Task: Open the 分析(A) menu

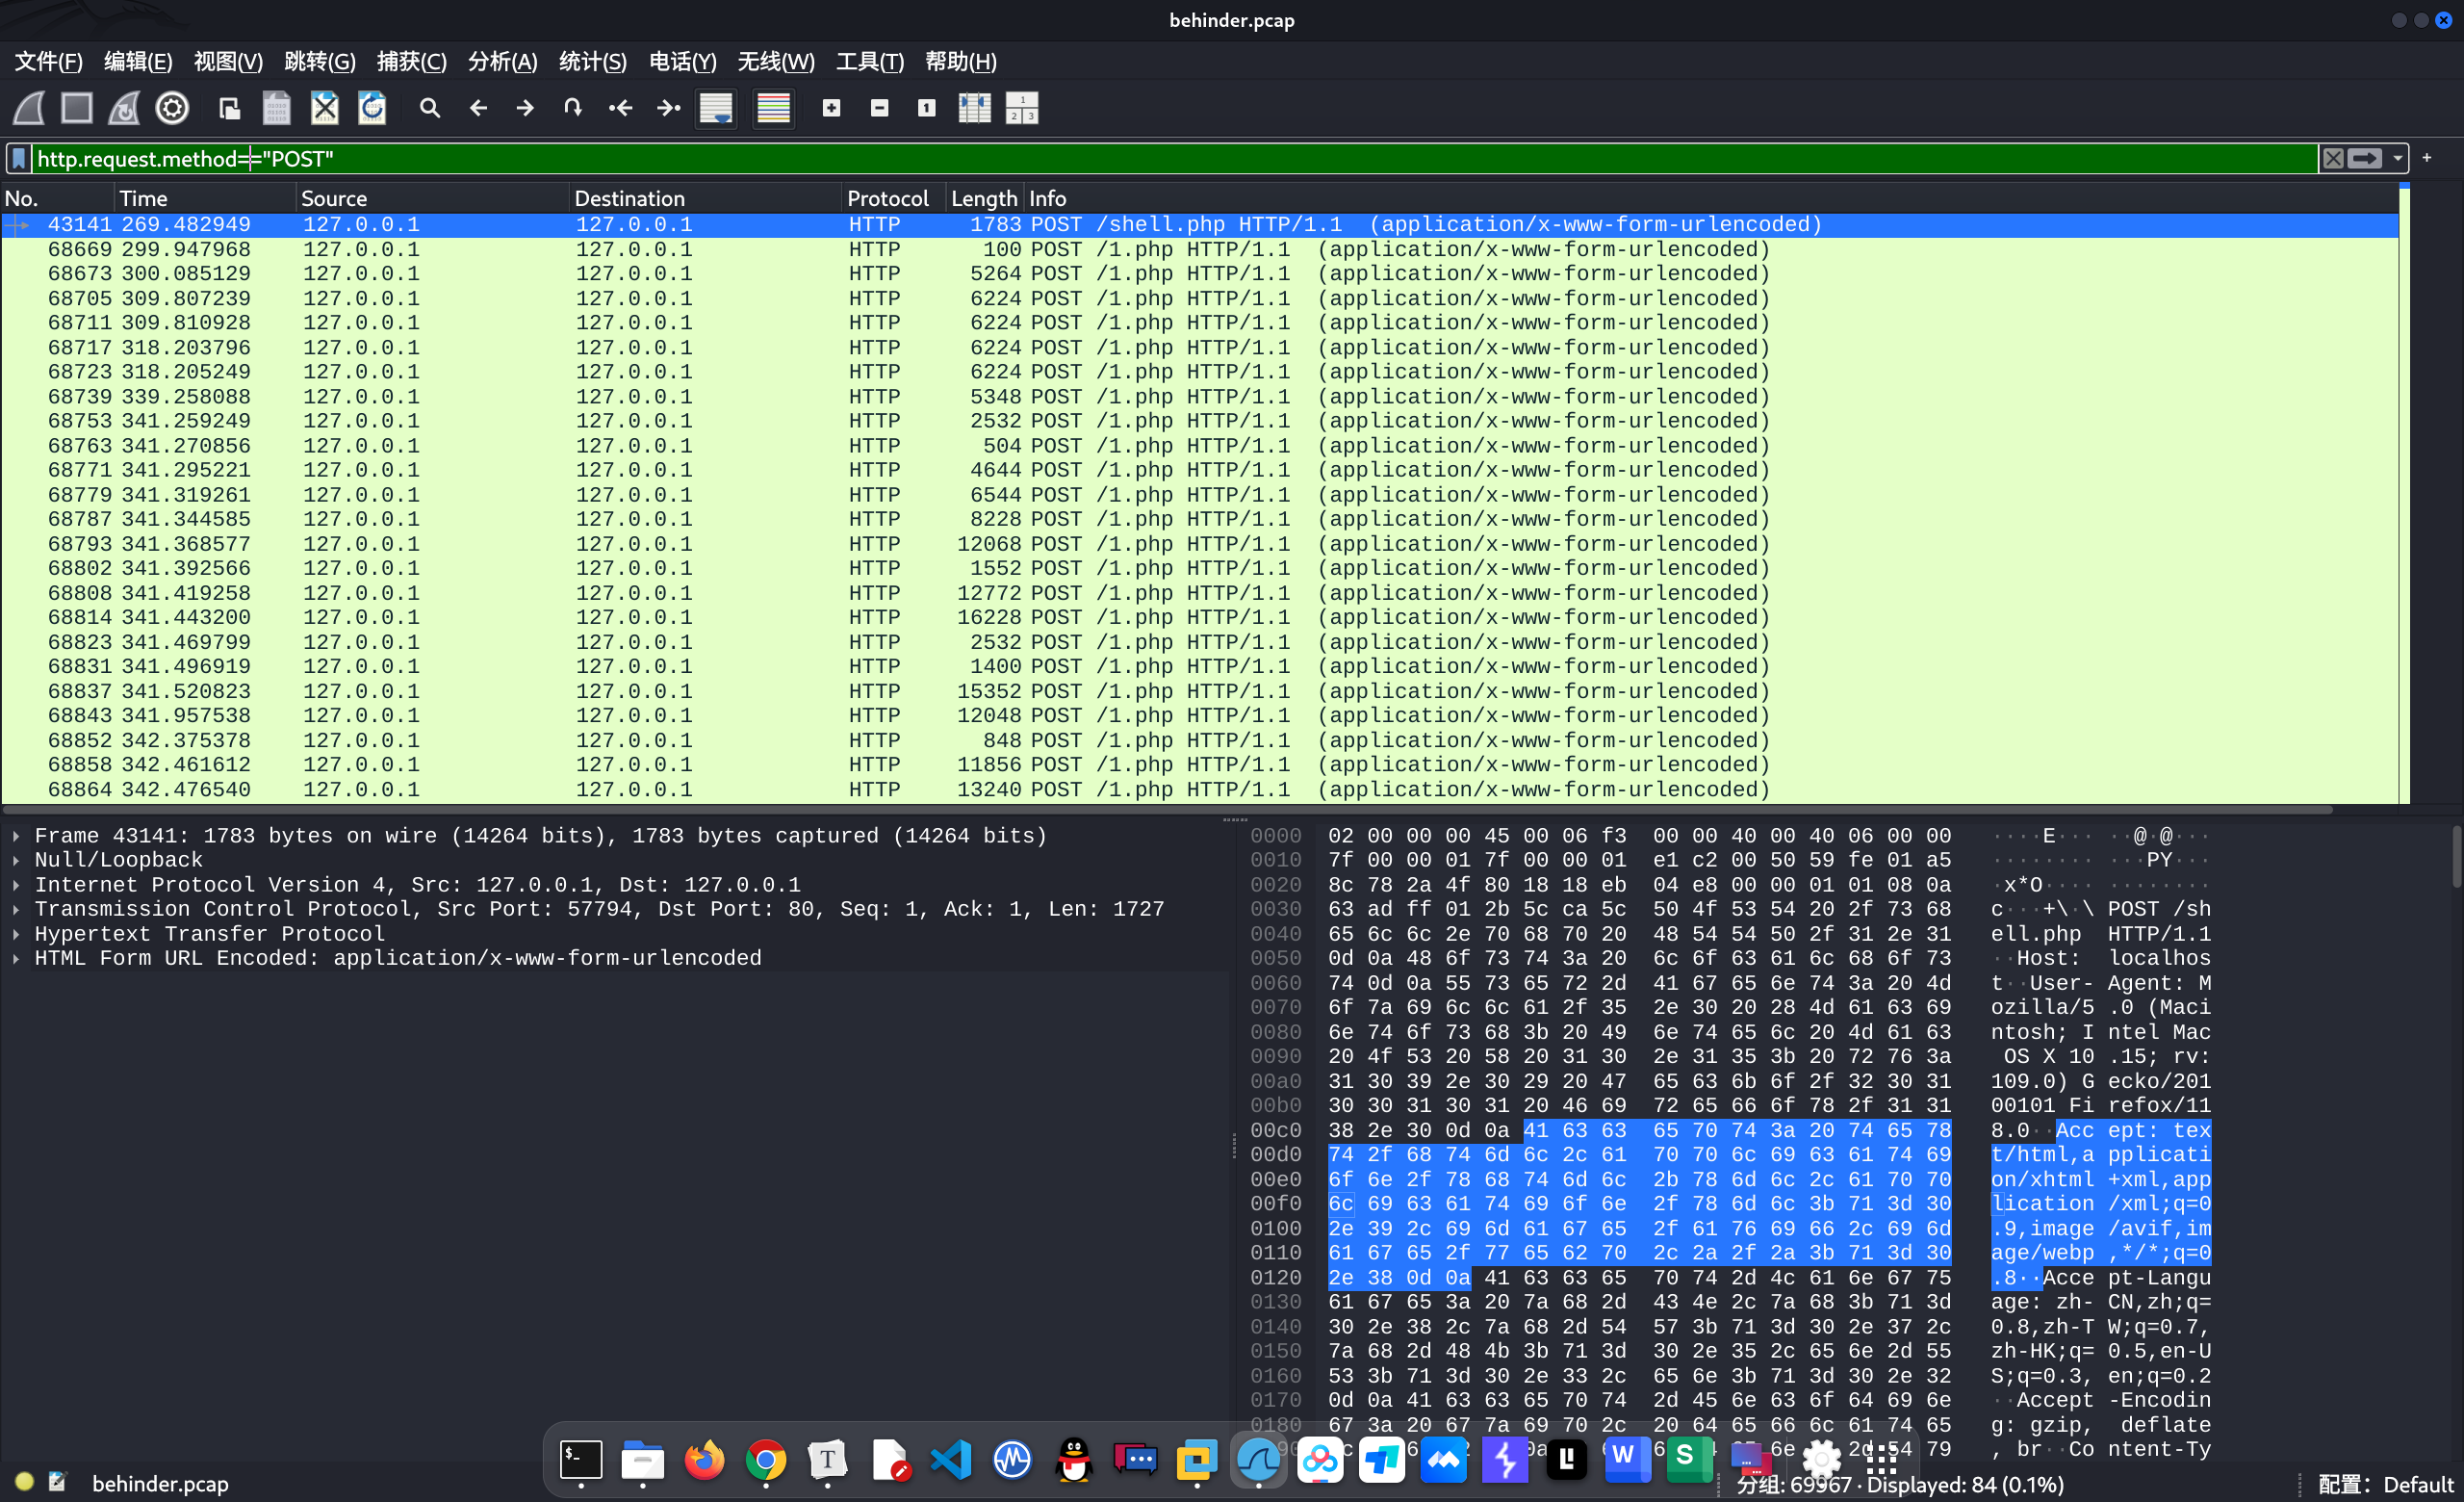Action: [502, 62]
